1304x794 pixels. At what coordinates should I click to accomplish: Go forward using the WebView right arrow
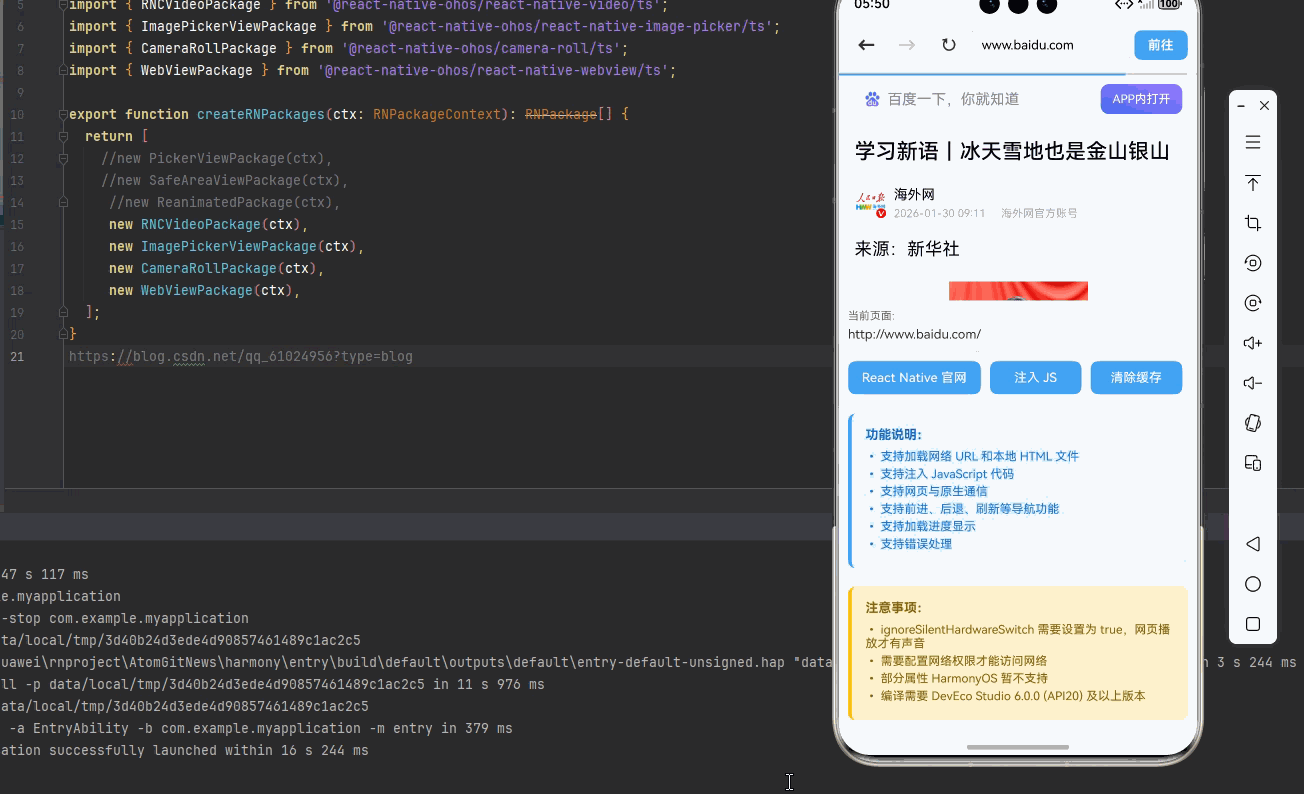click(x=907, y=45)
